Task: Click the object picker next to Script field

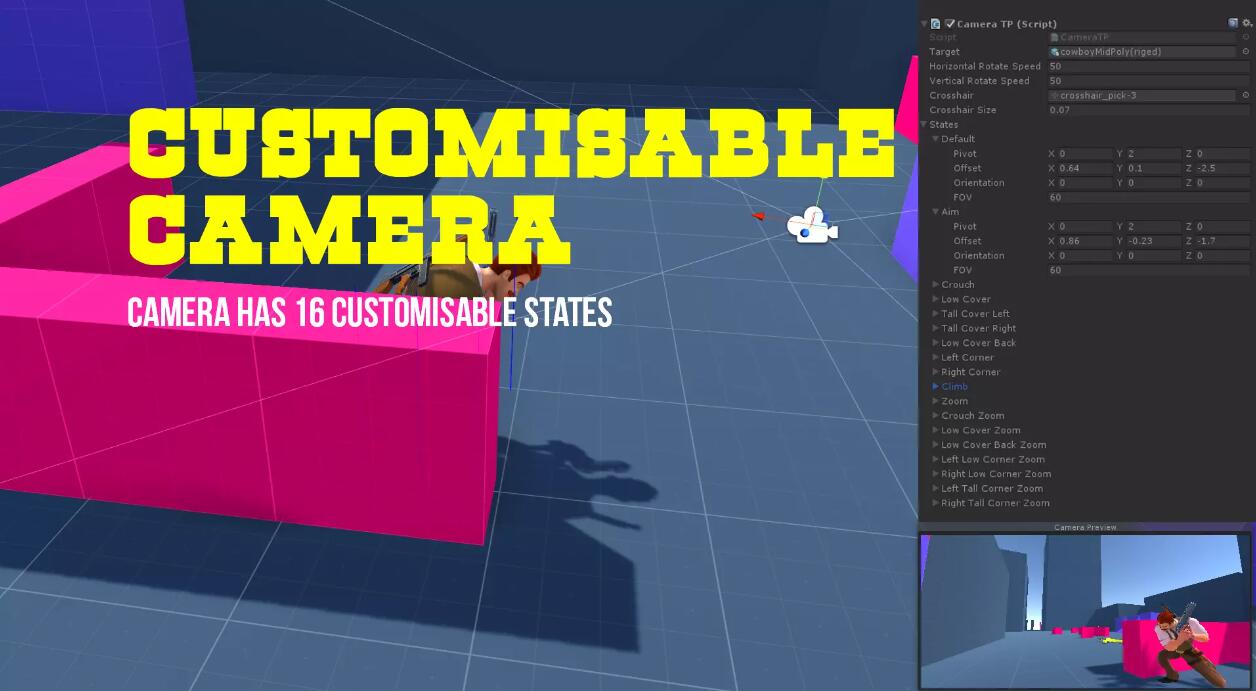Action: (1246, 37)
